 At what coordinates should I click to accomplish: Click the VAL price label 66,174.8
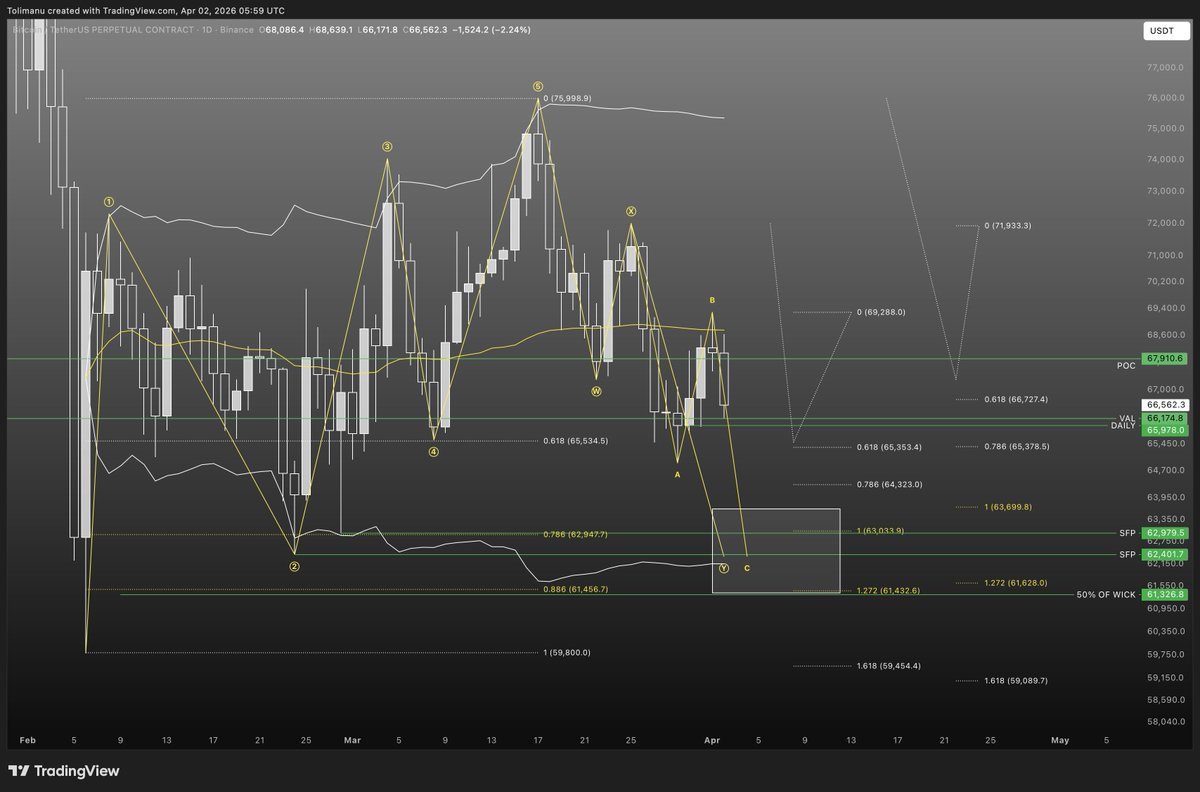(x=1166, y=418)
